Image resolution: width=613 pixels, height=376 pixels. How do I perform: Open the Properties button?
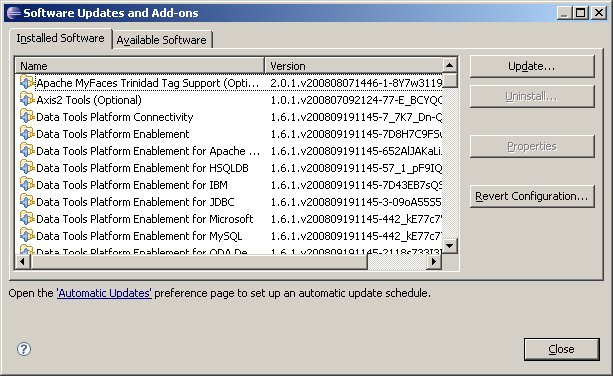click(532, 146)
